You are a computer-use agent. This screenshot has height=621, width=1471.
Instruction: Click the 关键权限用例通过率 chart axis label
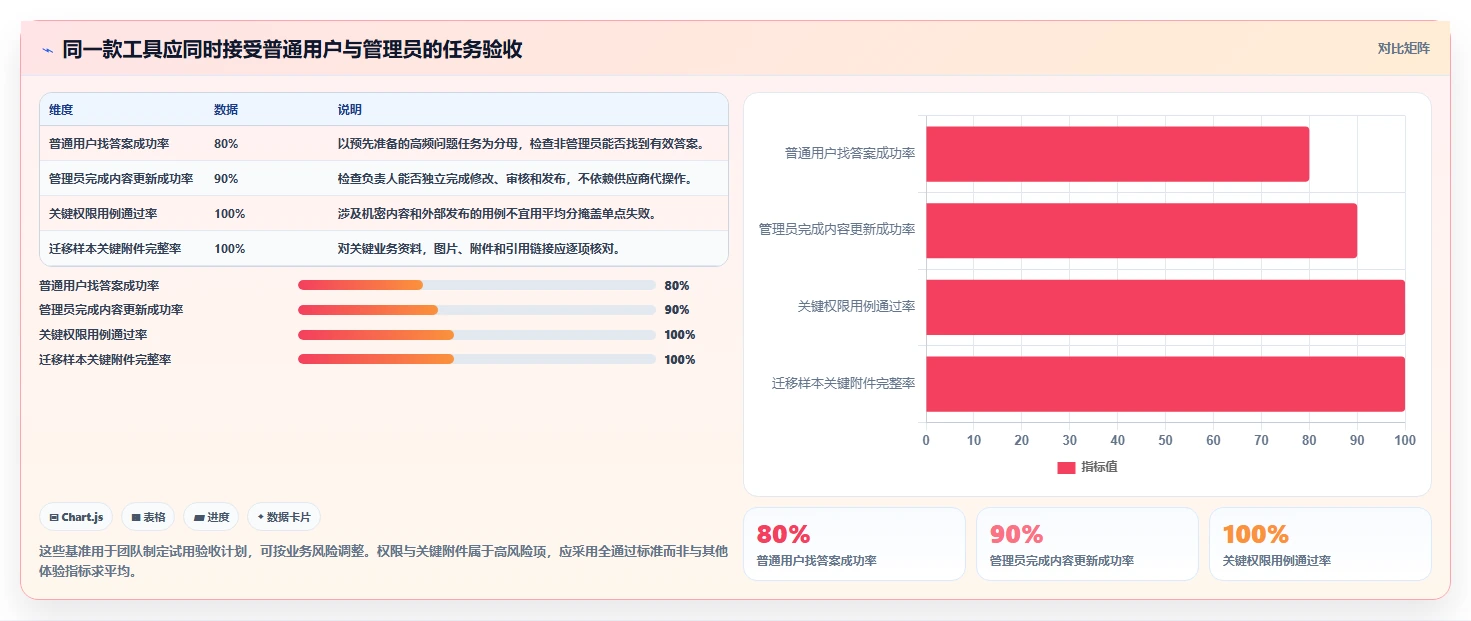click(x=856, y=306)
